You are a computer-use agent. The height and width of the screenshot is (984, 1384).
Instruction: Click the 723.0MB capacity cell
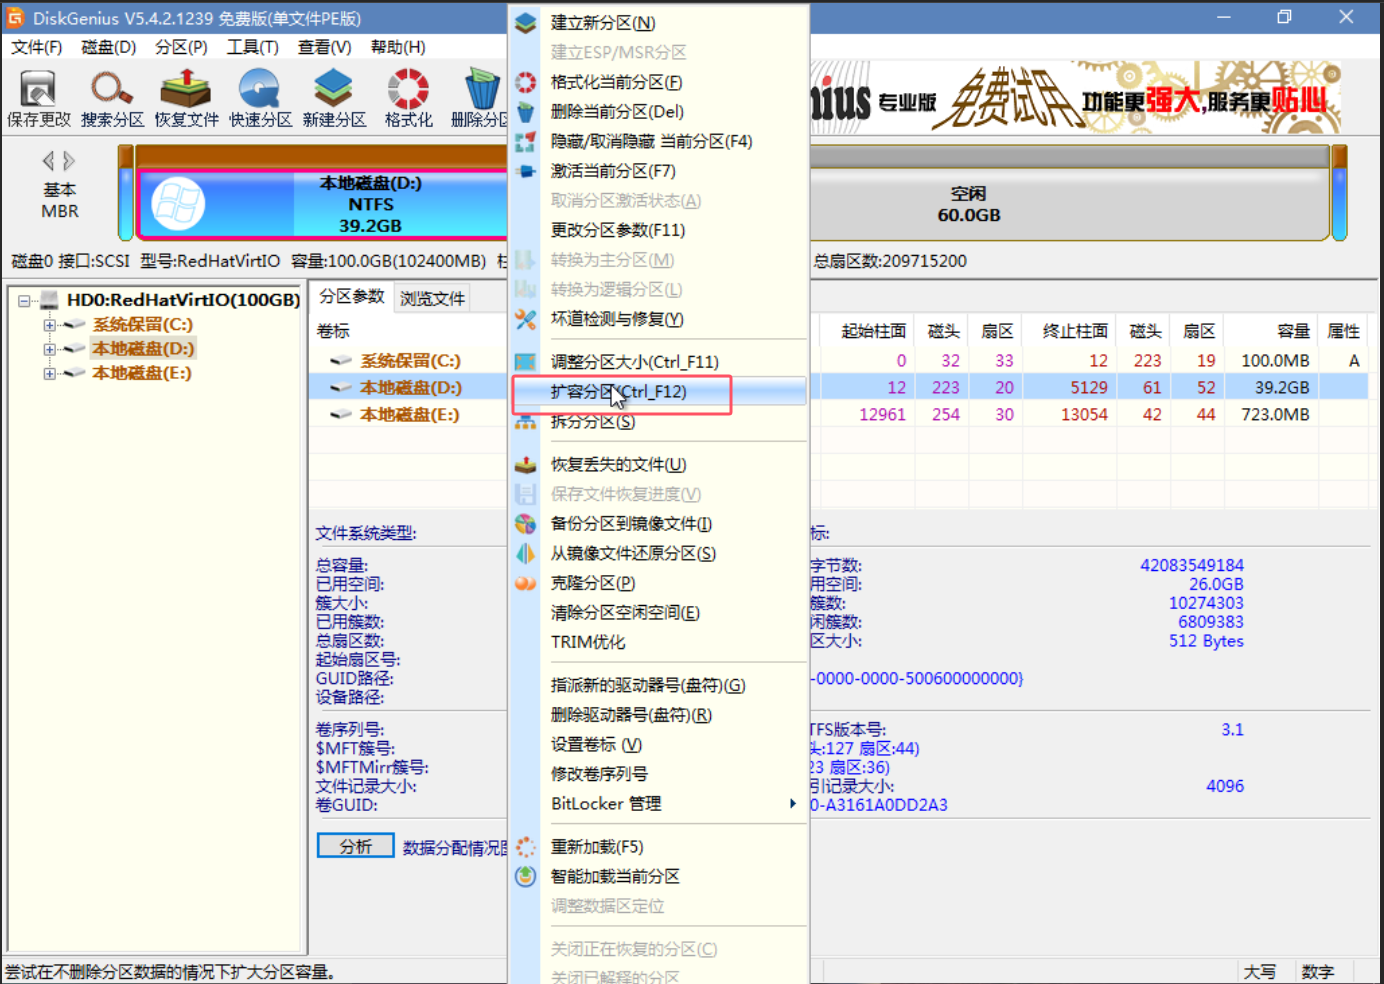1275,414
